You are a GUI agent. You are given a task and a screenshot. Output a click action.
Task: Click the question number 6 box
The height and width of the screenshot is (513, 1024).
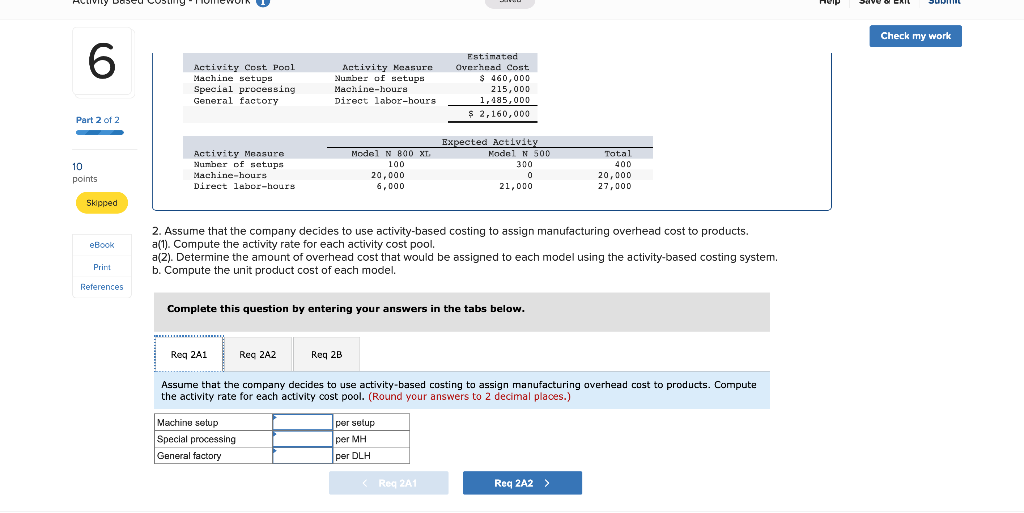tap(102, 62)
